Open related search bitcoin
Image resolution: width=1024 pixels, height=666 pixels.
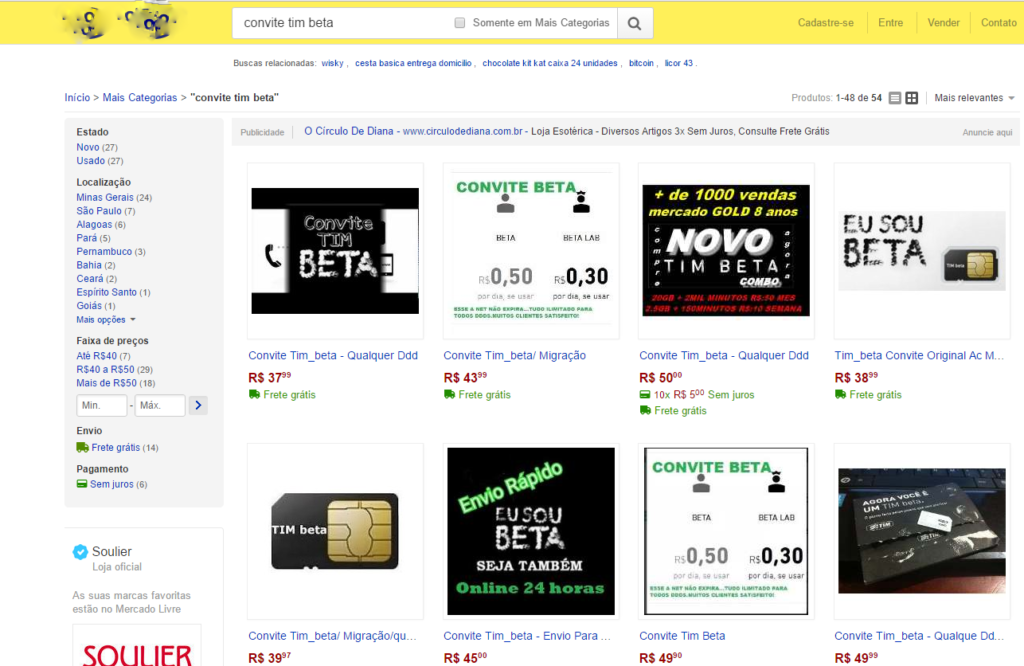pos(641,63)
